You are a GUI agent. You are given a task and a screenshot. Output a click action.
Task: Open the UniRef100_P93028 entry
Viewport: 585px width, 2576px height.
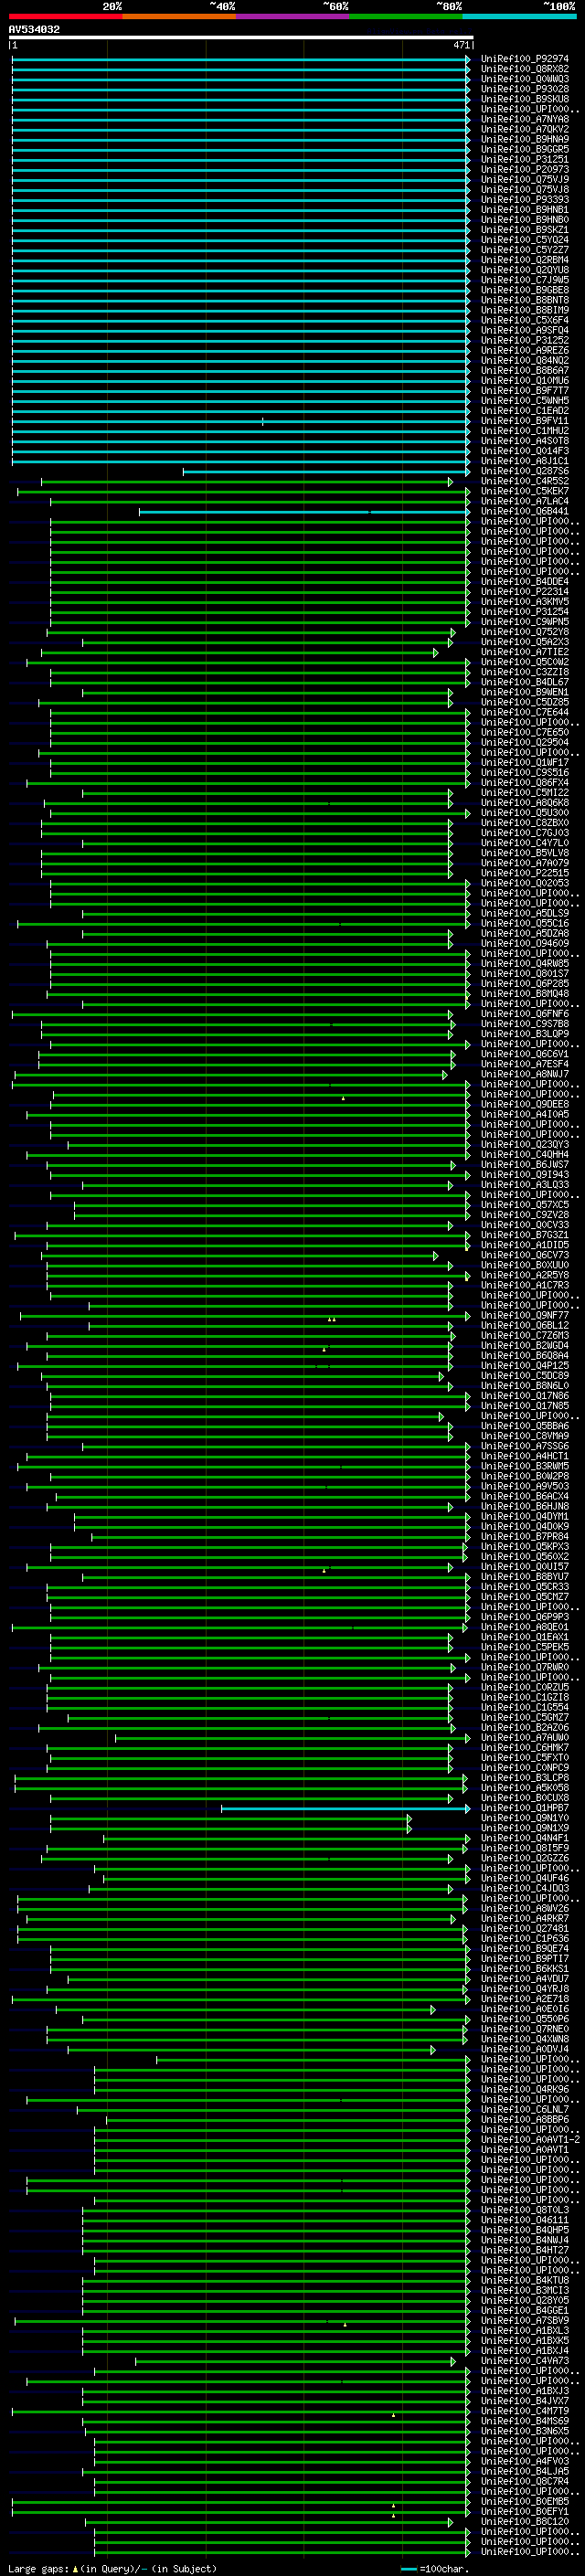click(524, 89)
